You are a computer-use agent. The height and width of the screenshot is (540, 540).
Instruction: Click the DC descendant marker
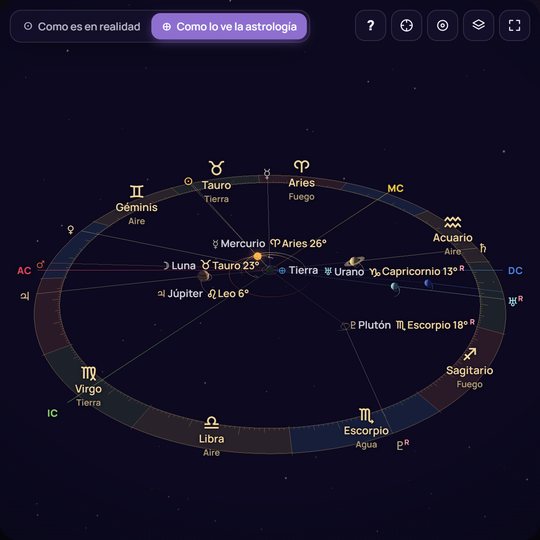515,271
